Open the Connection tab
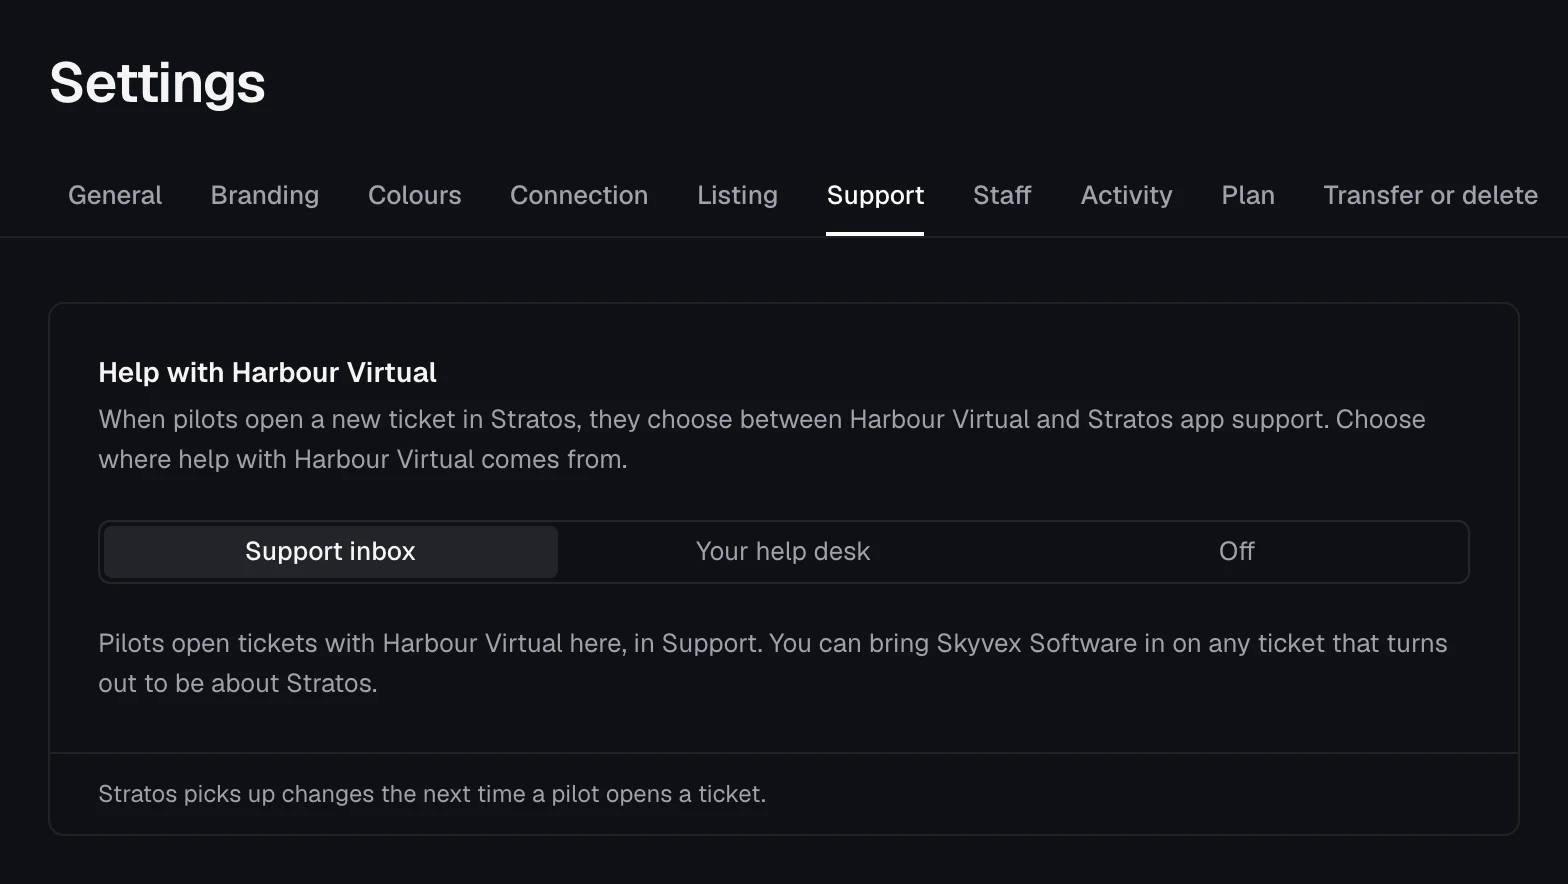Viewport: 1568px width, 884px height. point(579,195)
